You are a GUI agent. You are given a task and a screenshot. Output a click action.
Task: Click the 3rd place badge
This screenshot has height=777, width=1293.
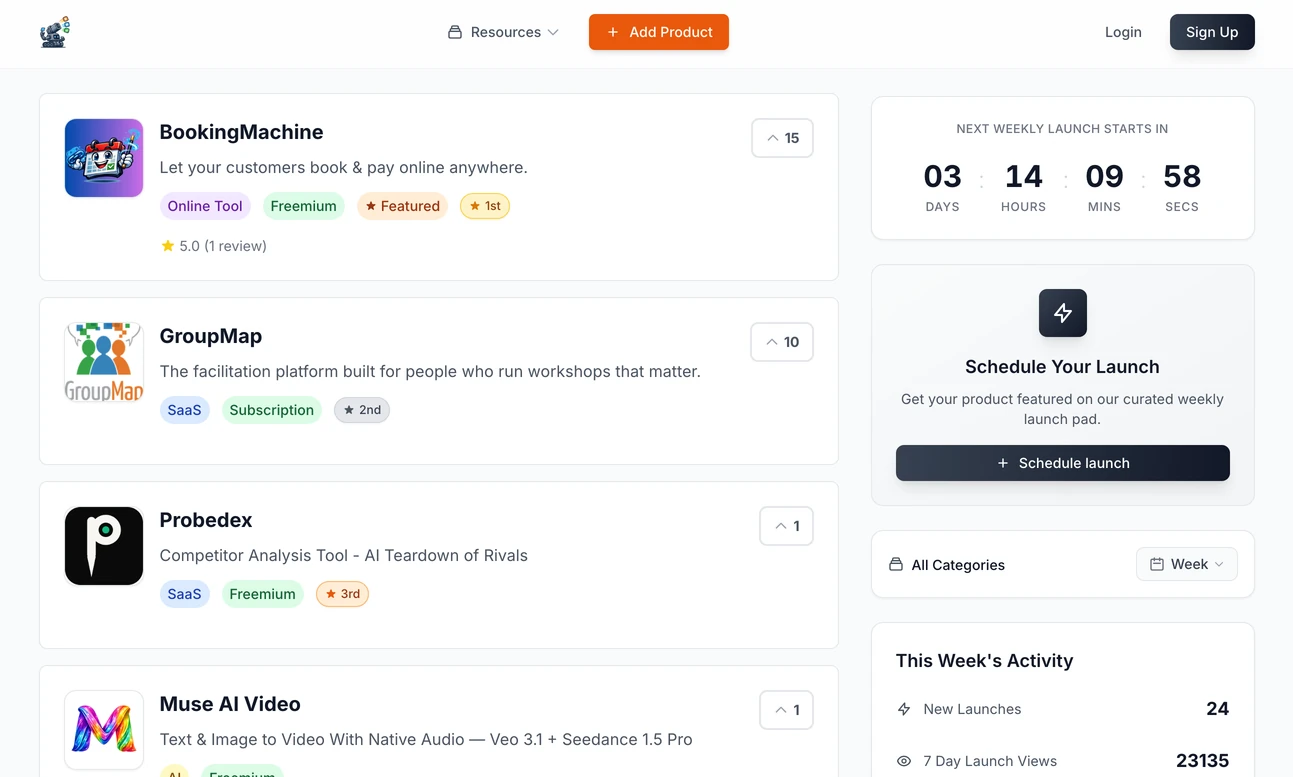pos(343,594)
